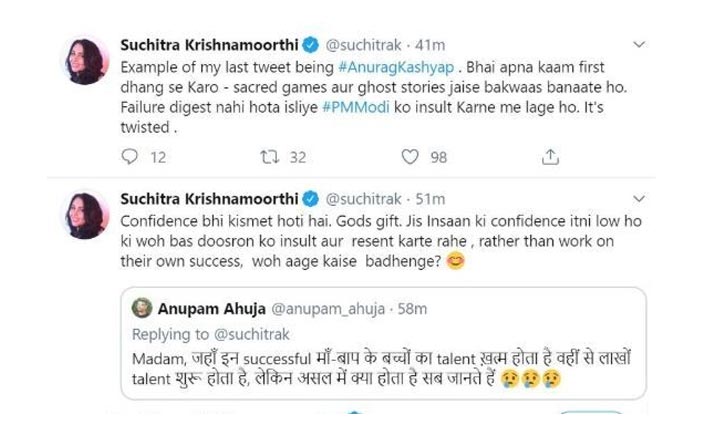This screenshot has height=437, width=706.
Task: Open the verified badge on the 51m tweet
Action: 310,199
